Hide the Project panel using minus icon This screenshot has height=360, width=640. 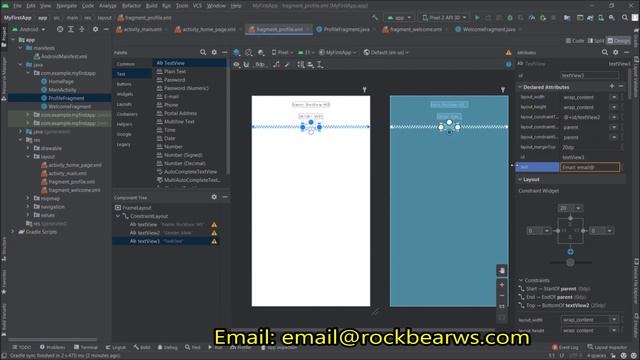[106, 29]
